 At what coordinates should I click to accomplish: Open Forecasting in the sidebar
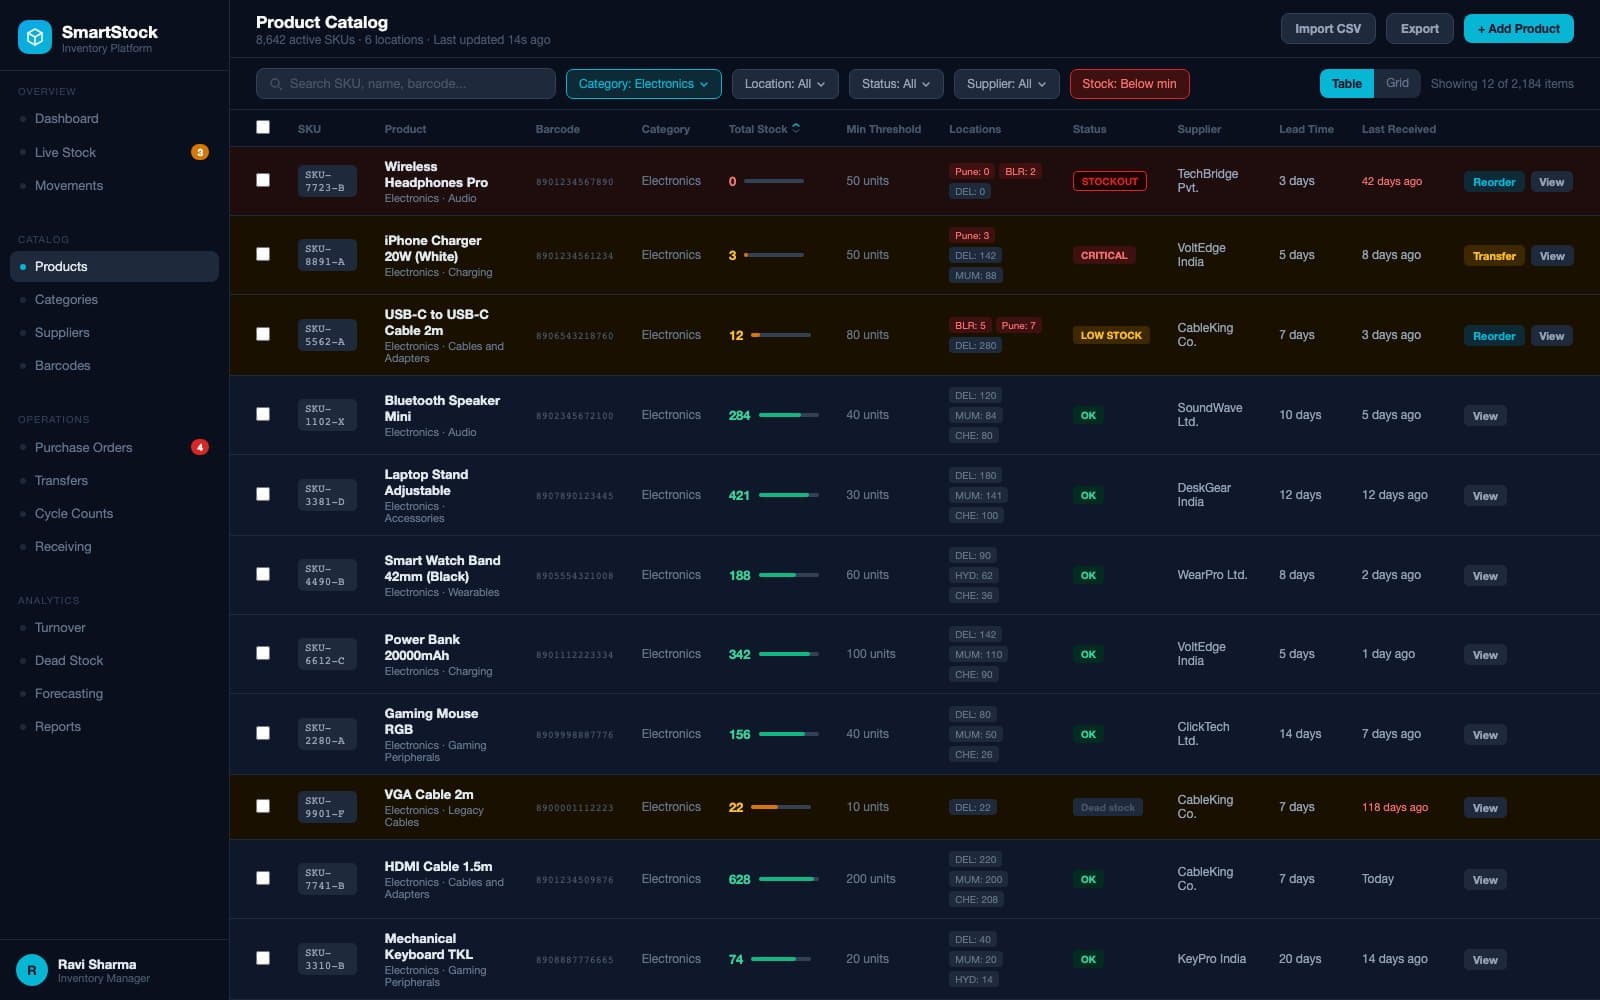click(114, 693)
